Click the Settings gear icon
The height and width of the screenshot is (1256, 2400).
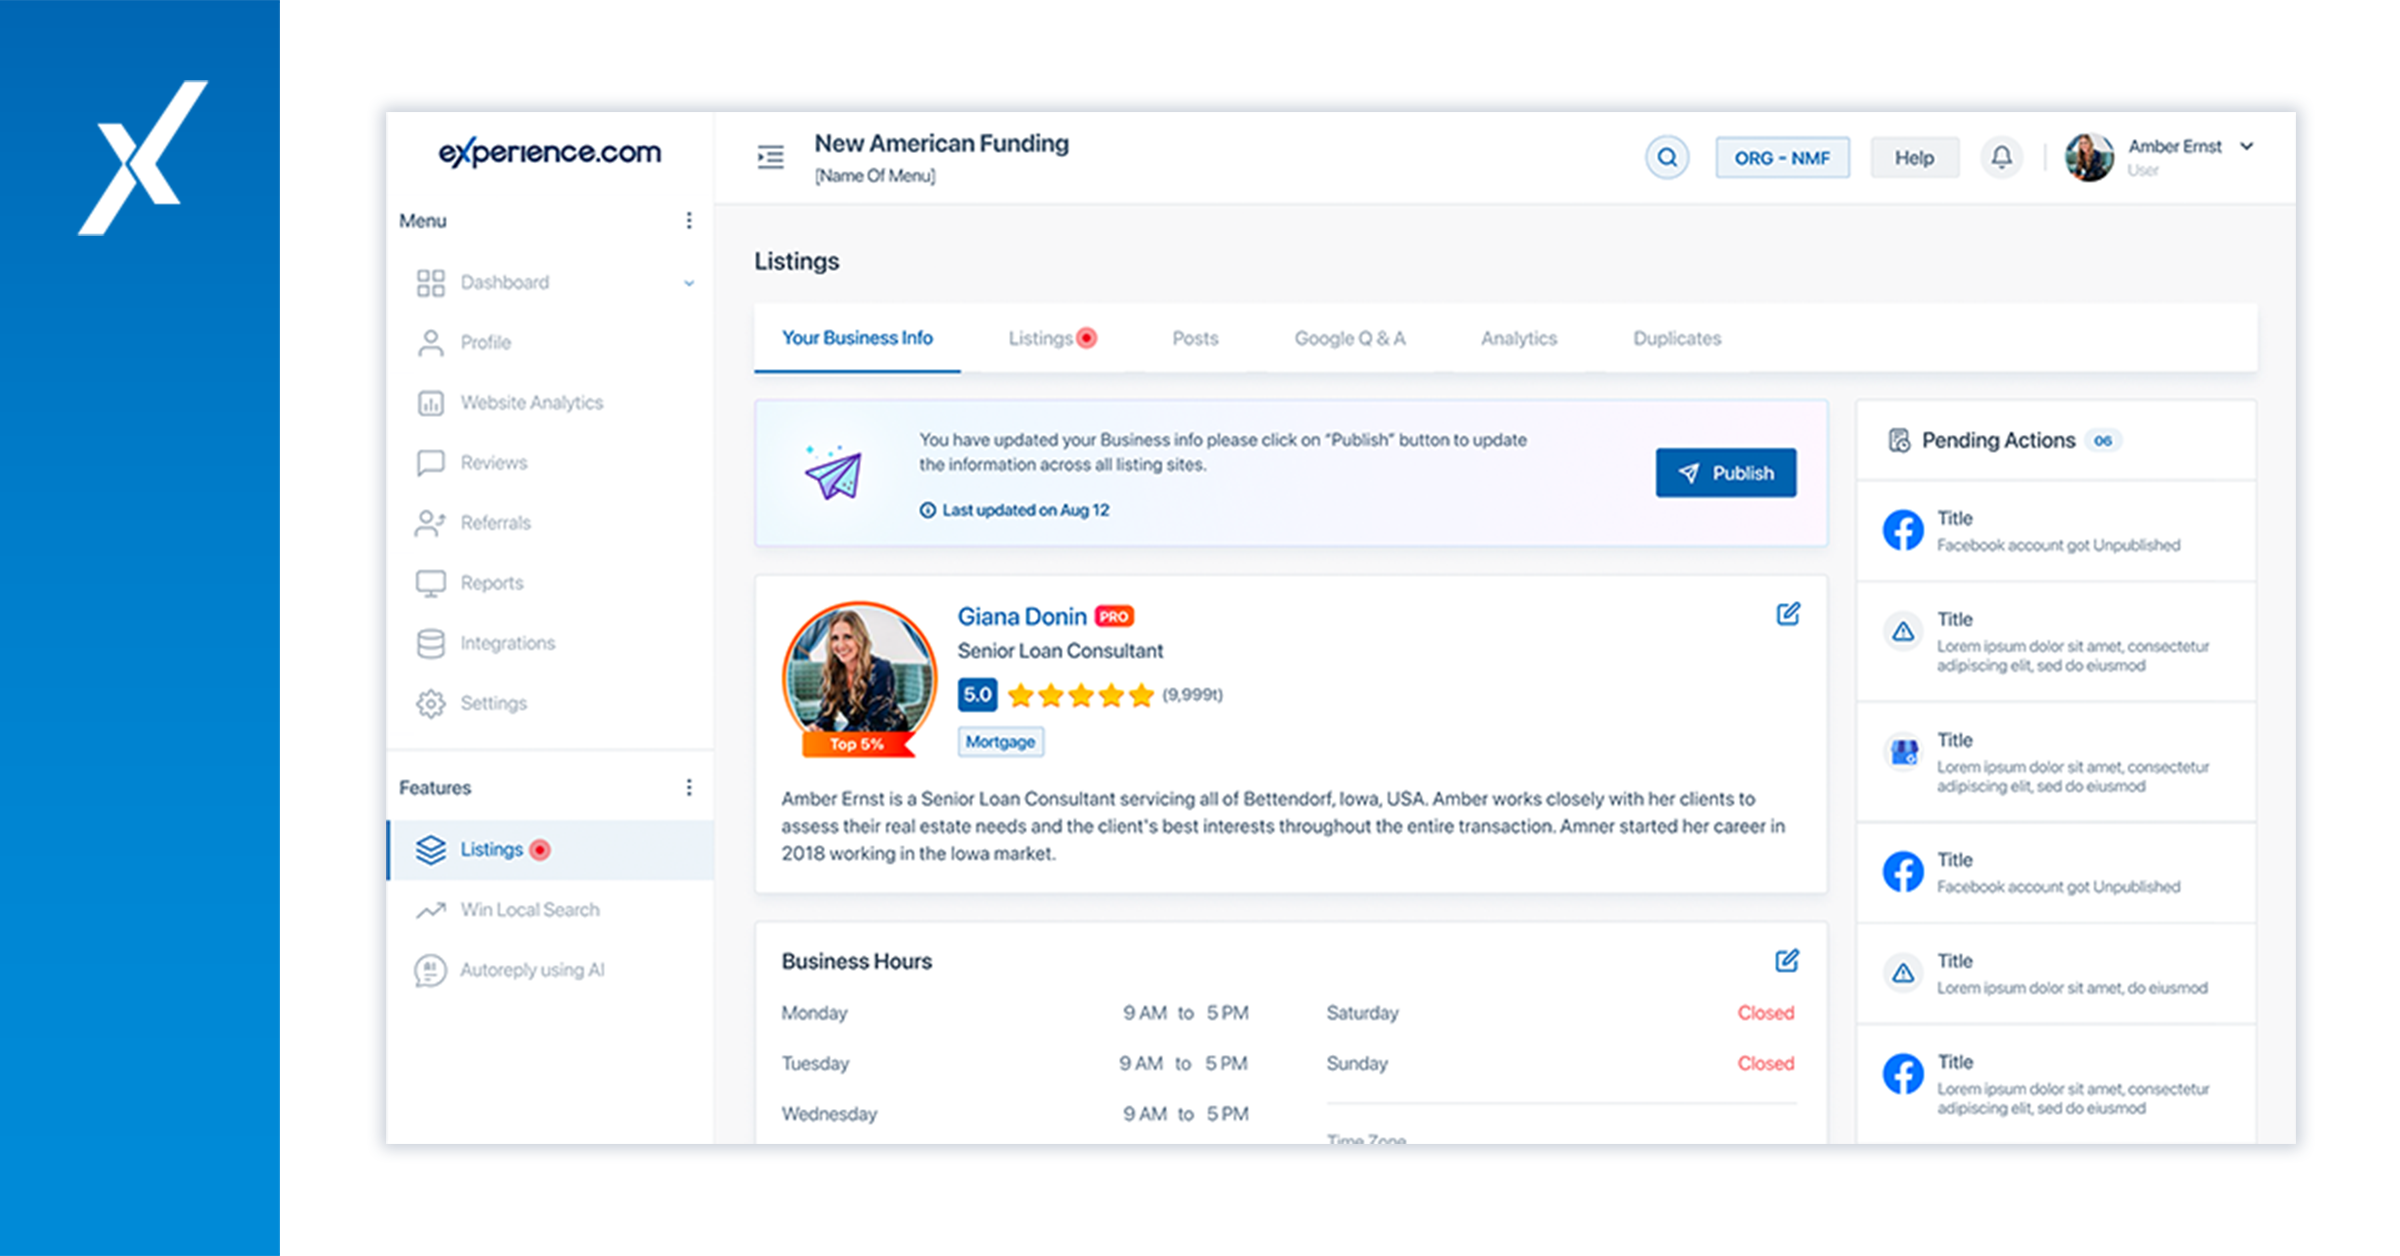(x=431, y=703)
